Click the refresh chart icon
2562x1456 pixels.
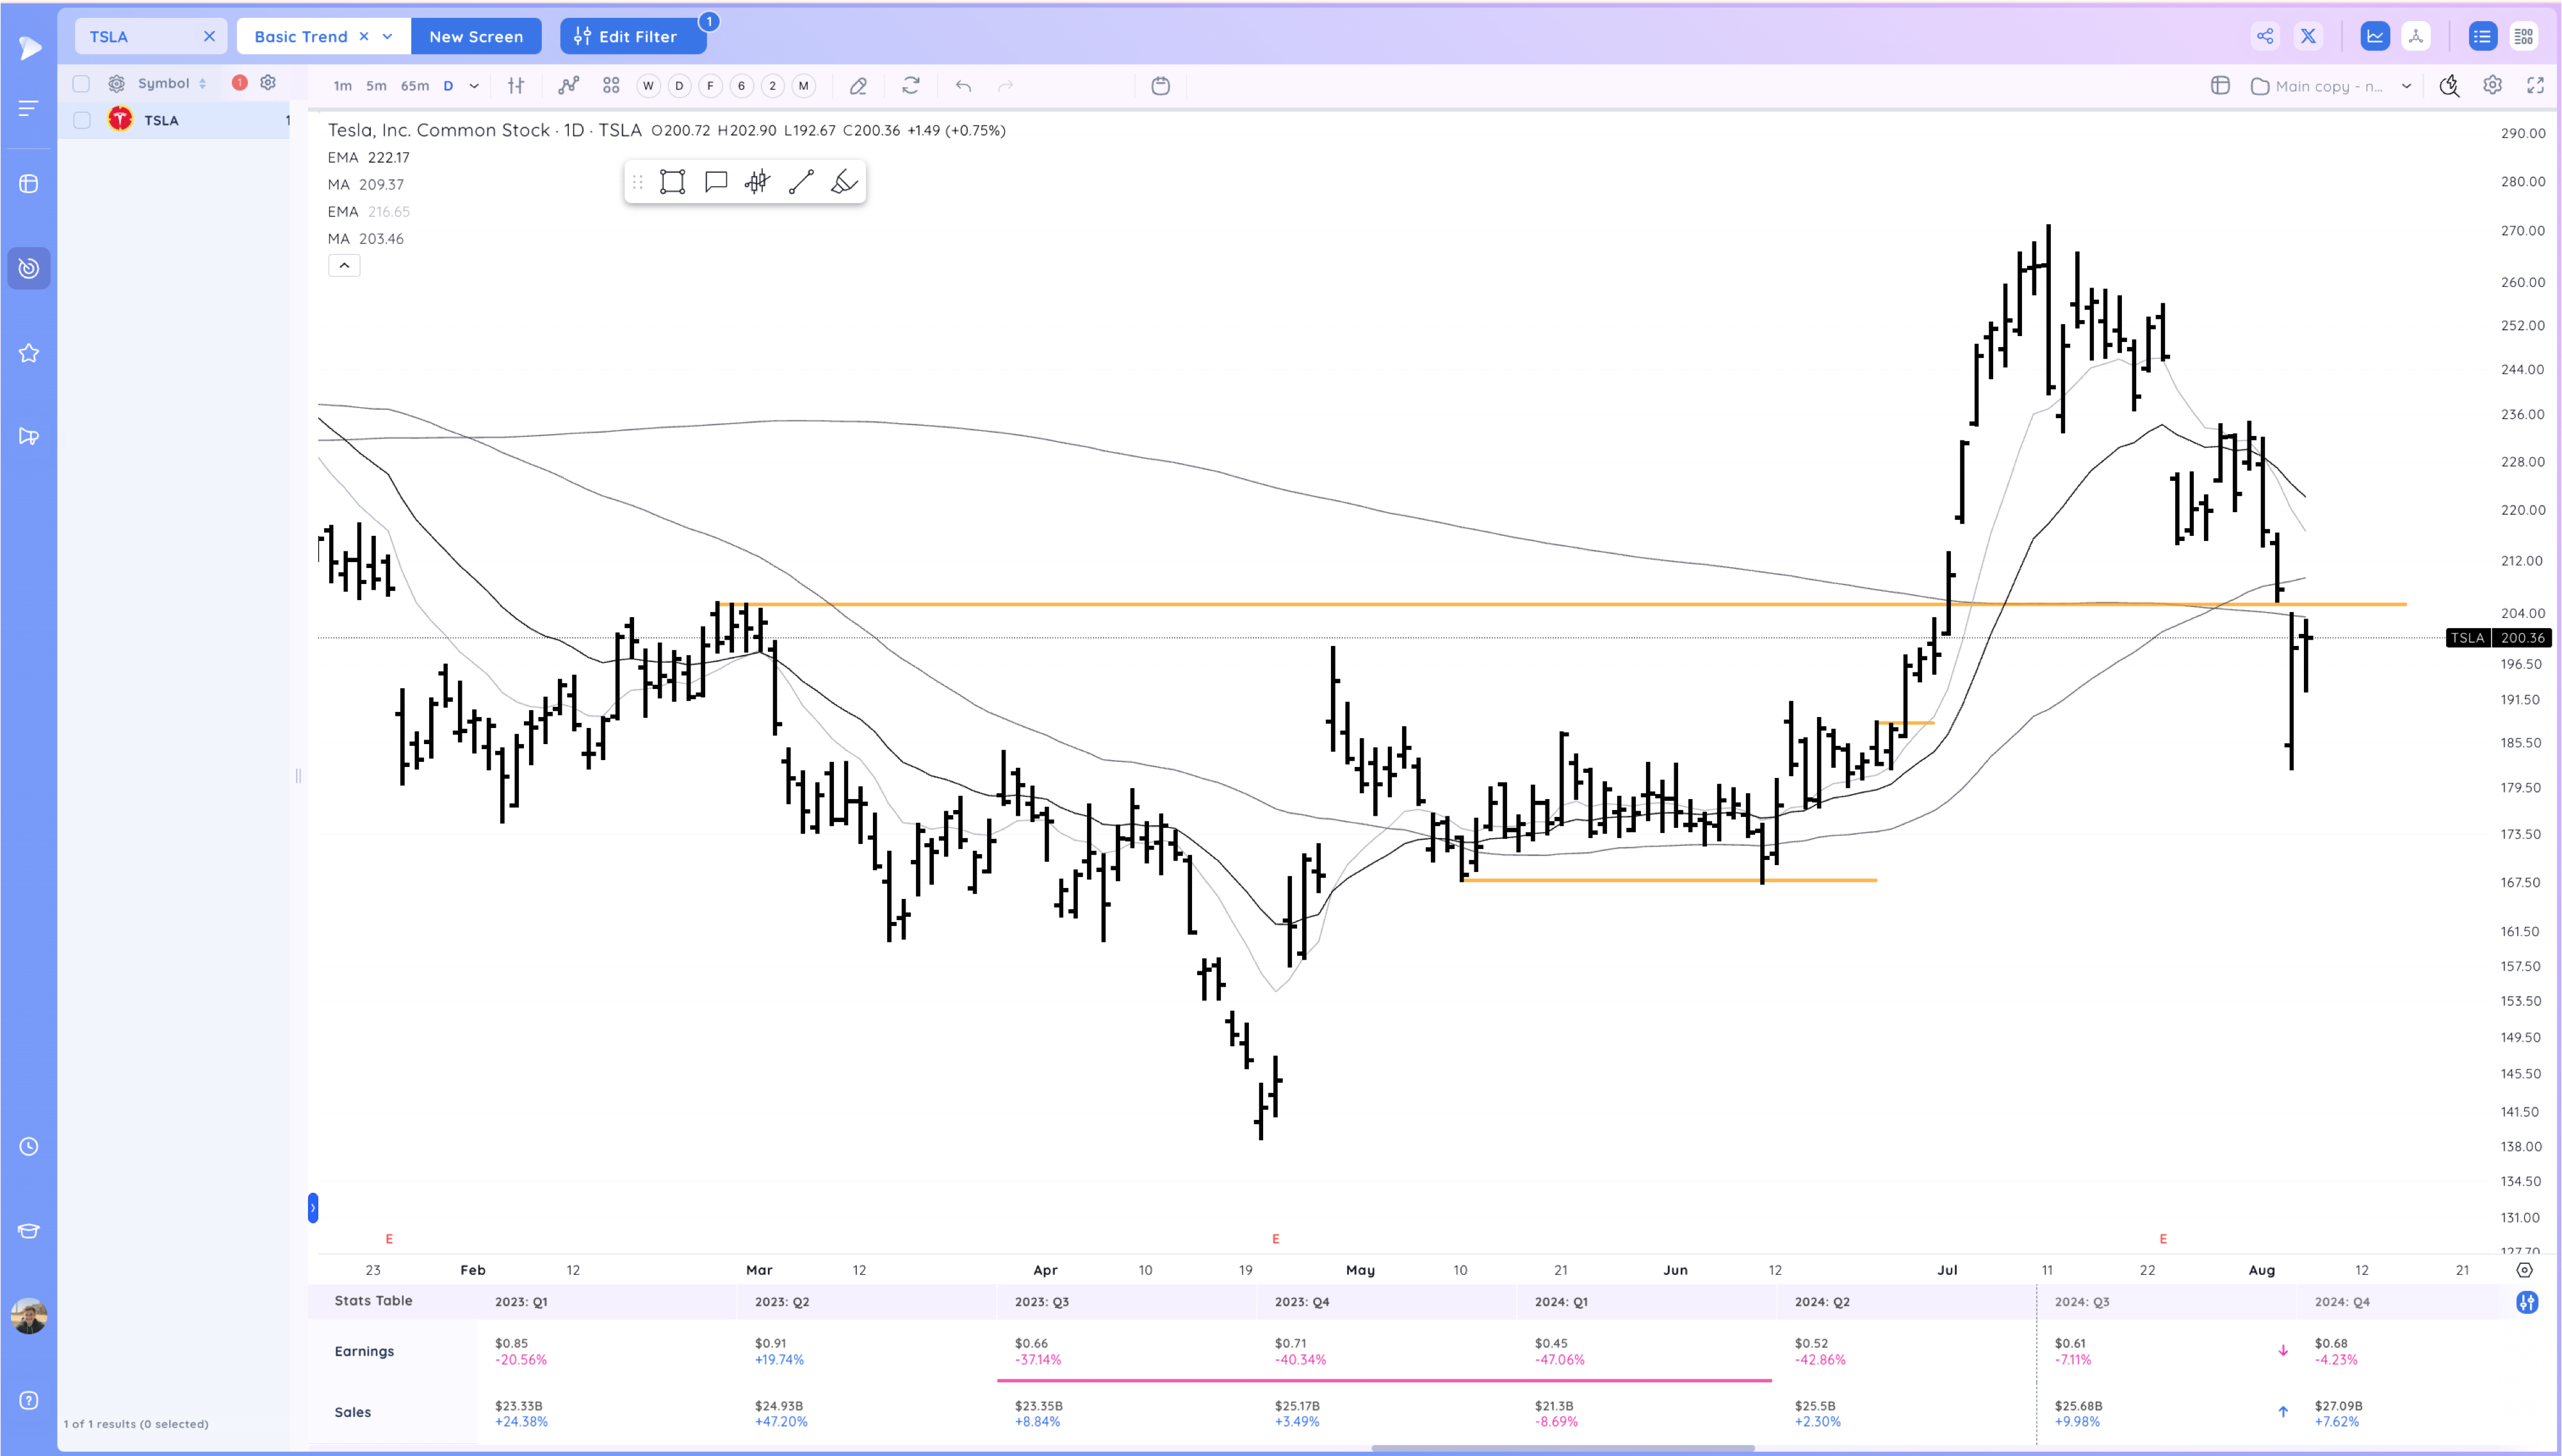[910, 86]
